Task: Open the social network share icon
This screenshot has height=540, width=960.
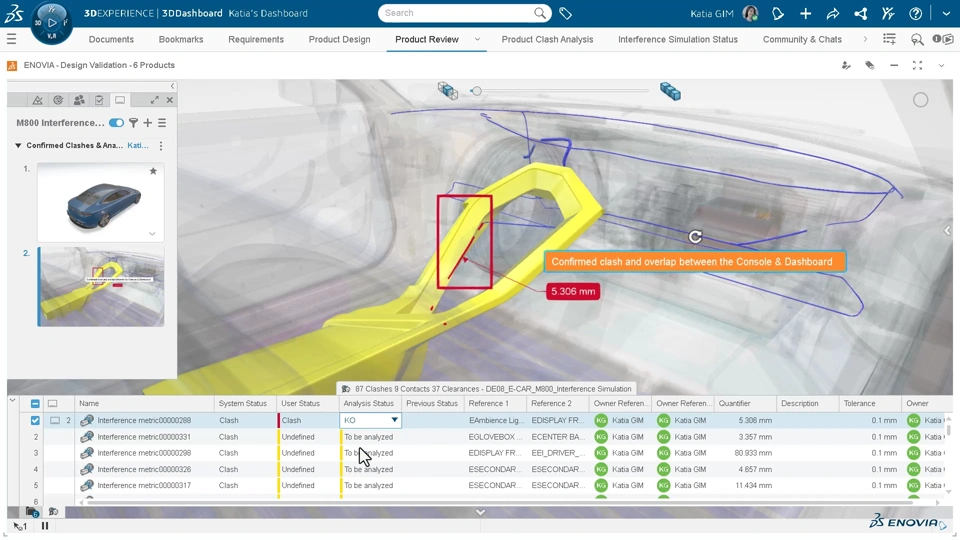Action: [860, 13]
